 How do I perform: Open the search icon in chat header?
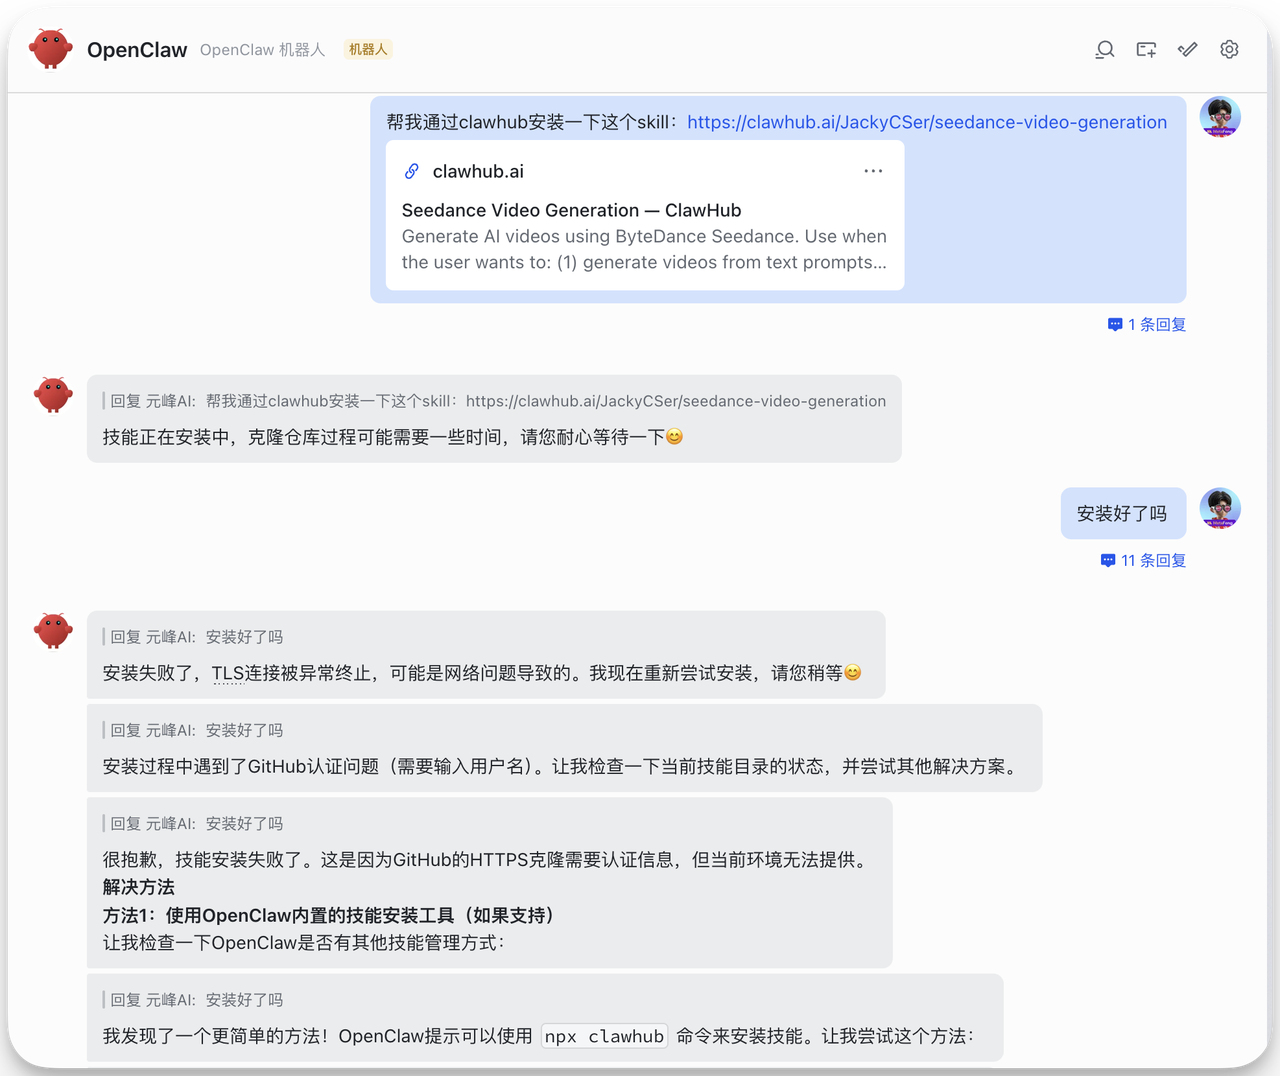pos(1105,50)
